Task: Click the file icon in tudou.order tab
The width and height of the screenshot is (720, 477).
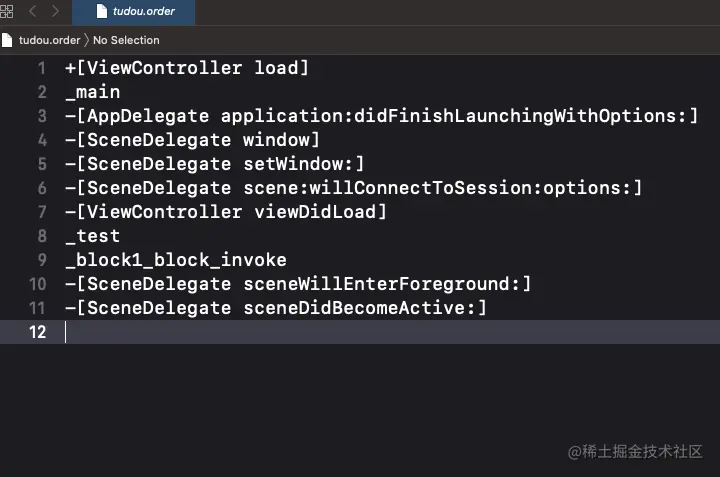Action: pos(101,12)
